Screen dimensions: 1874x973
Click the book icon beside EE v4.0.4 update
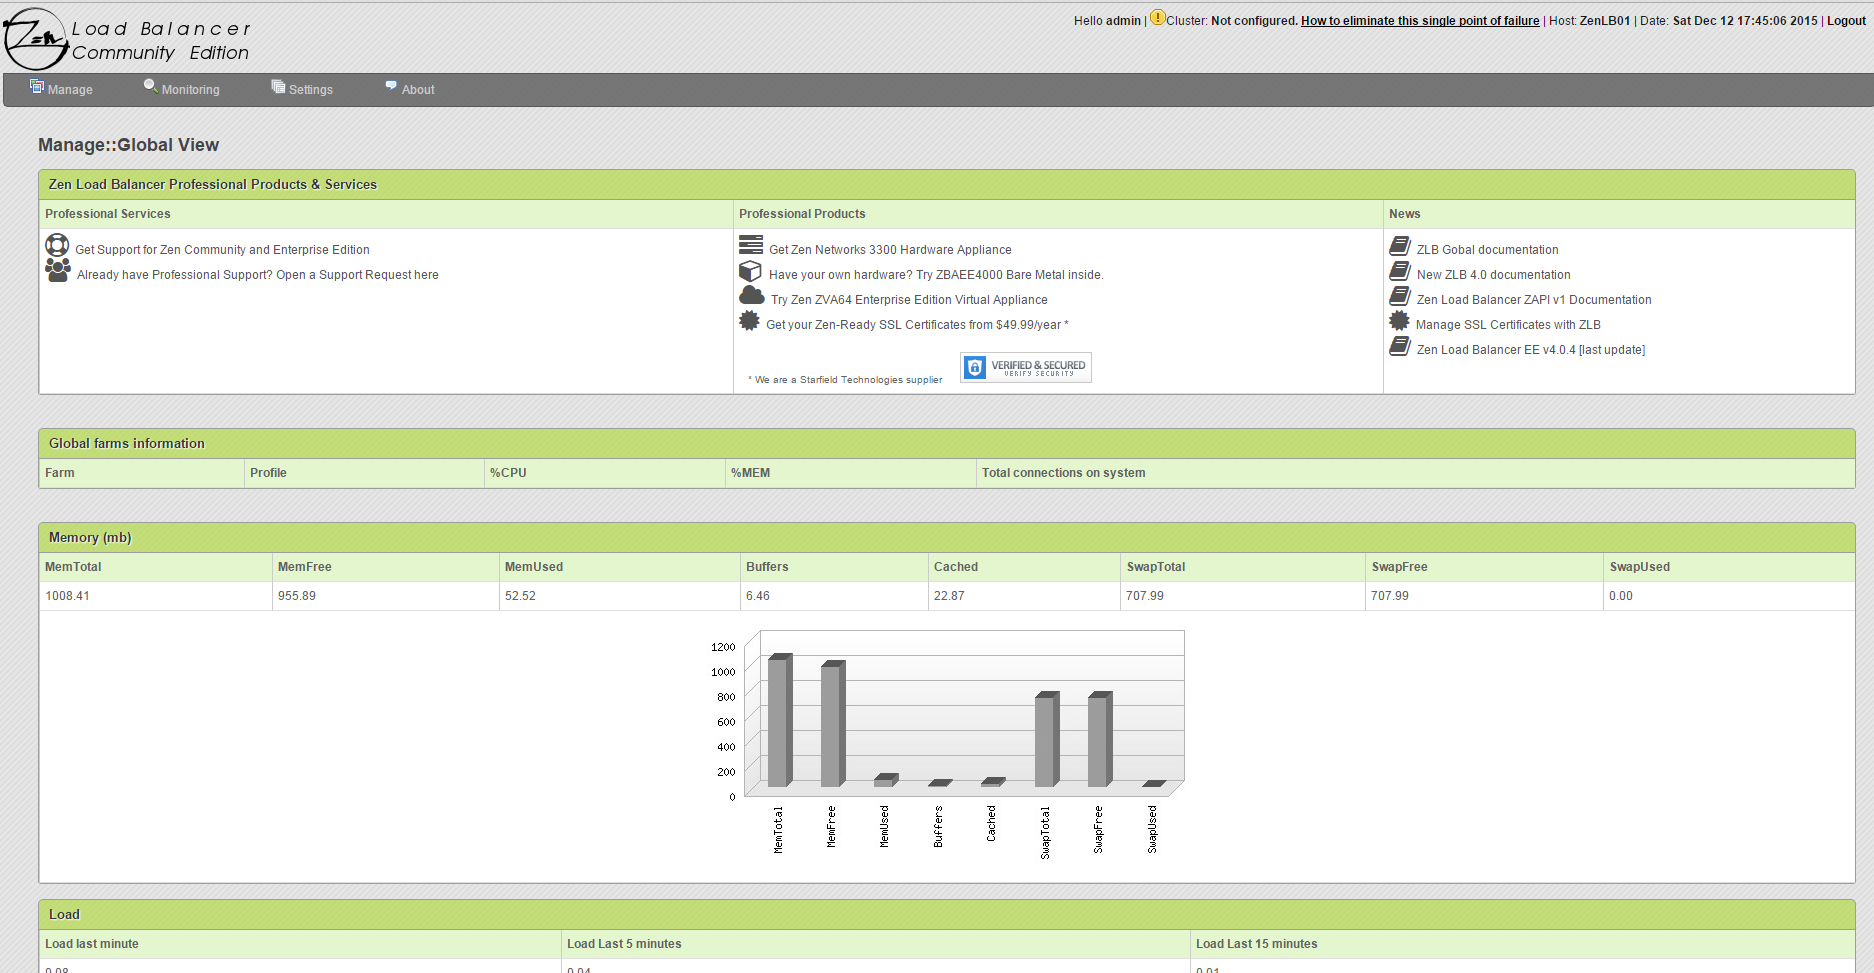pyautogui.click(x=1400, y=346)
